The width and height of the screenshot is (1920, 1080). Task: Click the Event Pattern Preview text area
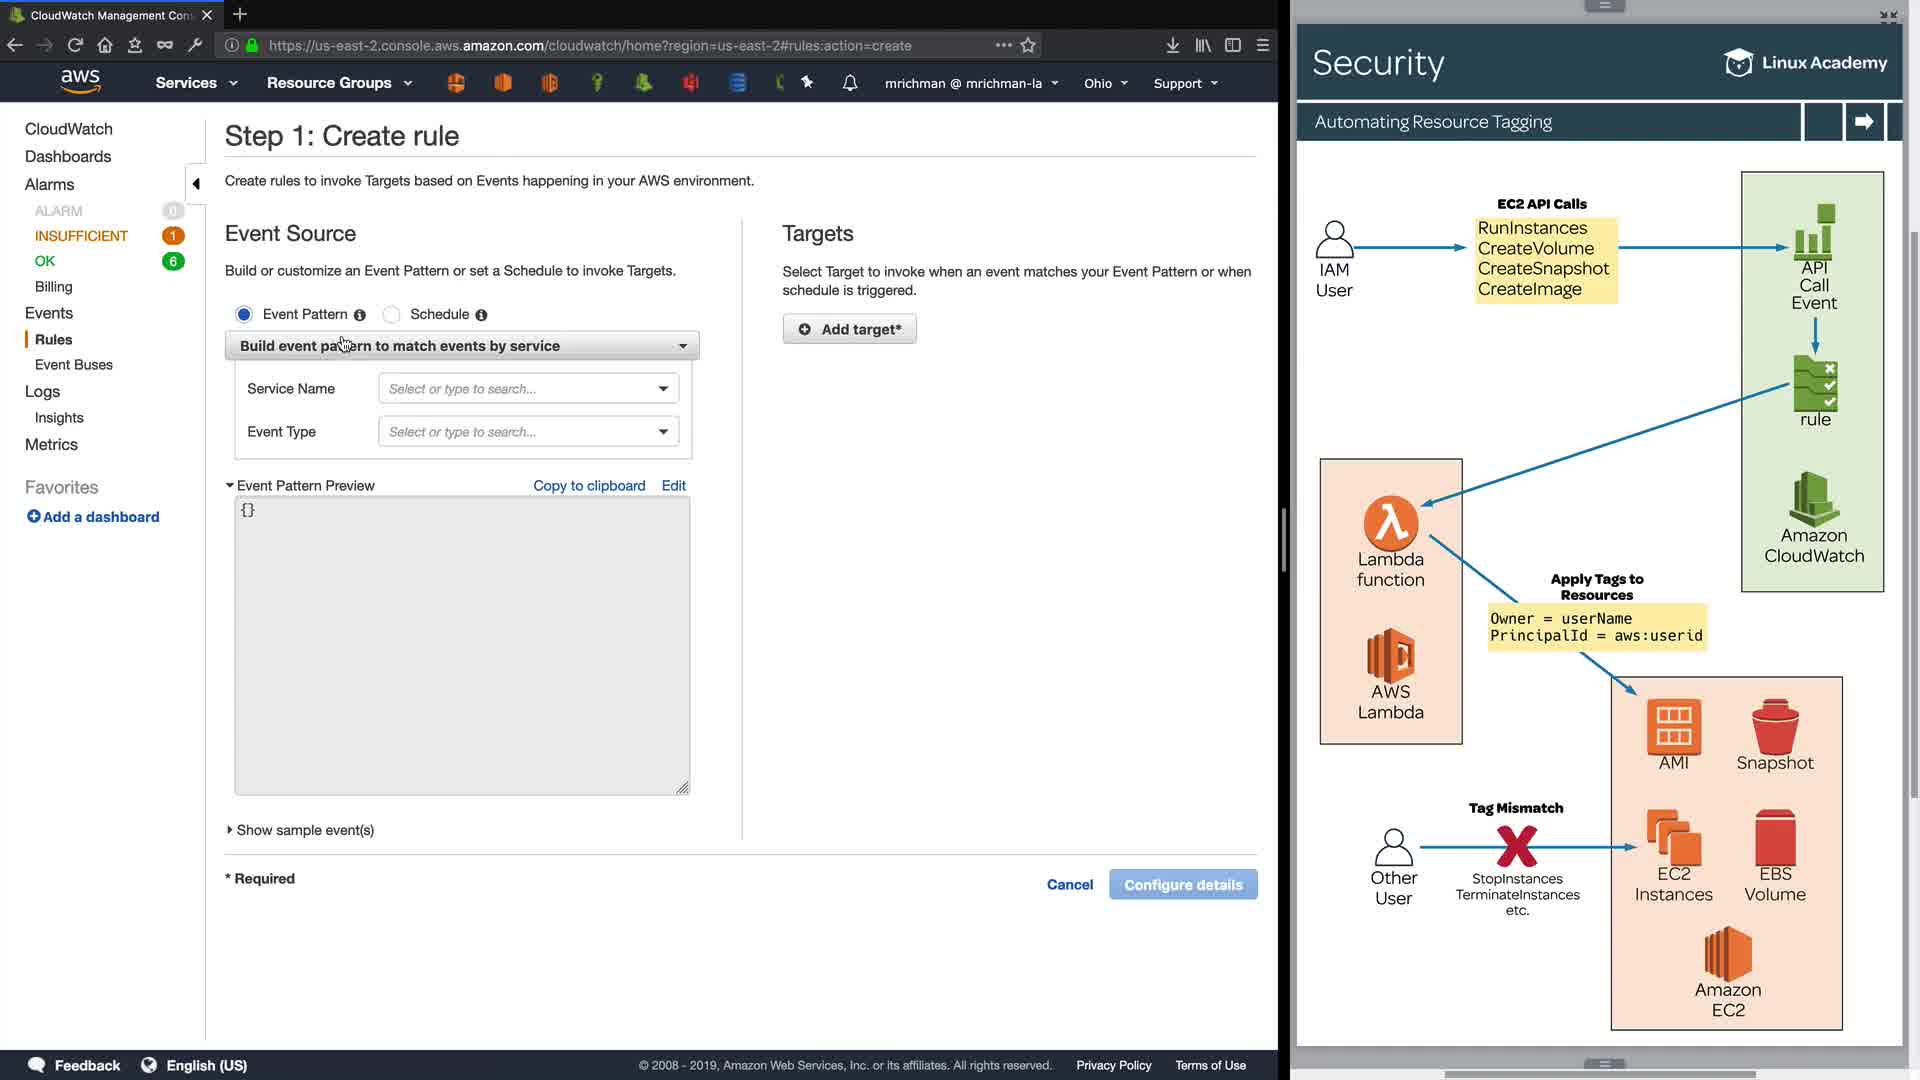[462, 645]
